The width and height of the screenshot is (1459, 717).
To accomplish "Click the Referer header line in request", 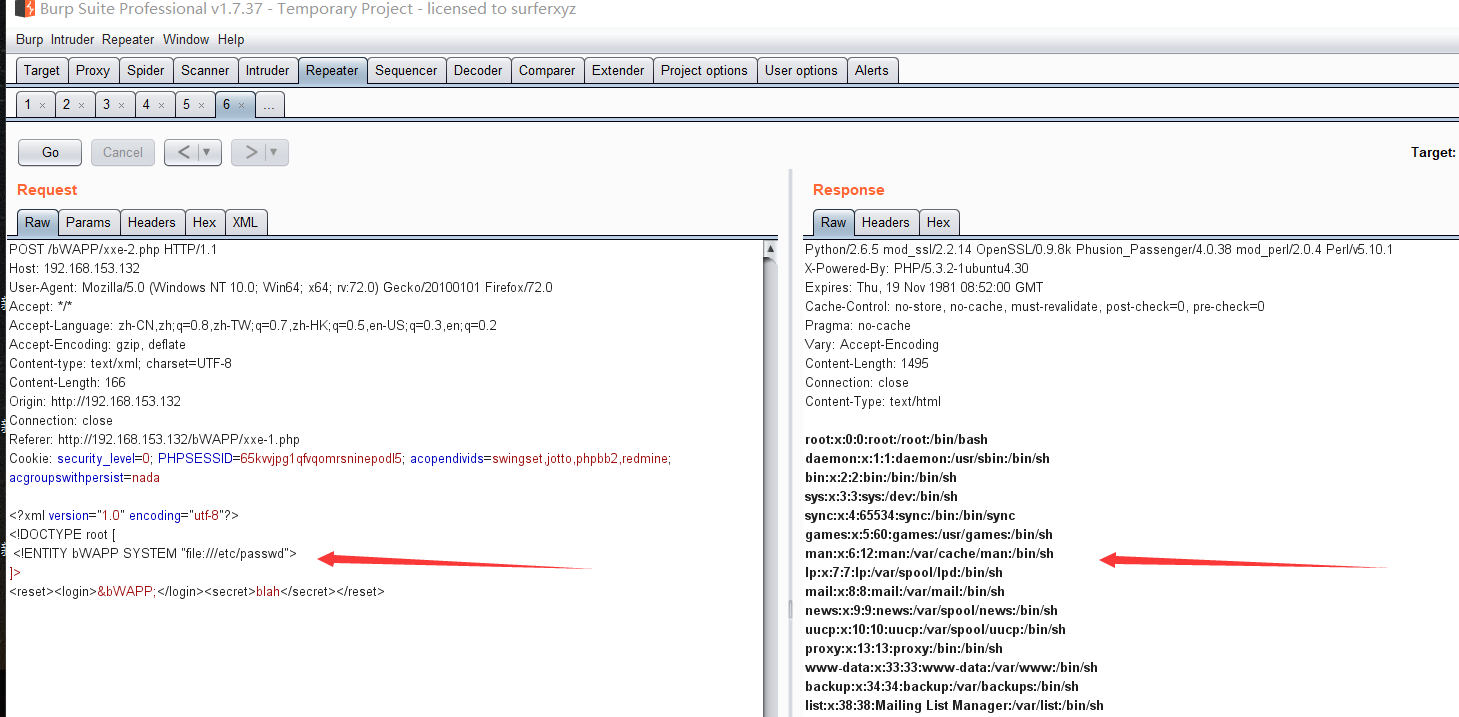I will pyautogui.click(x=154, y=439).
